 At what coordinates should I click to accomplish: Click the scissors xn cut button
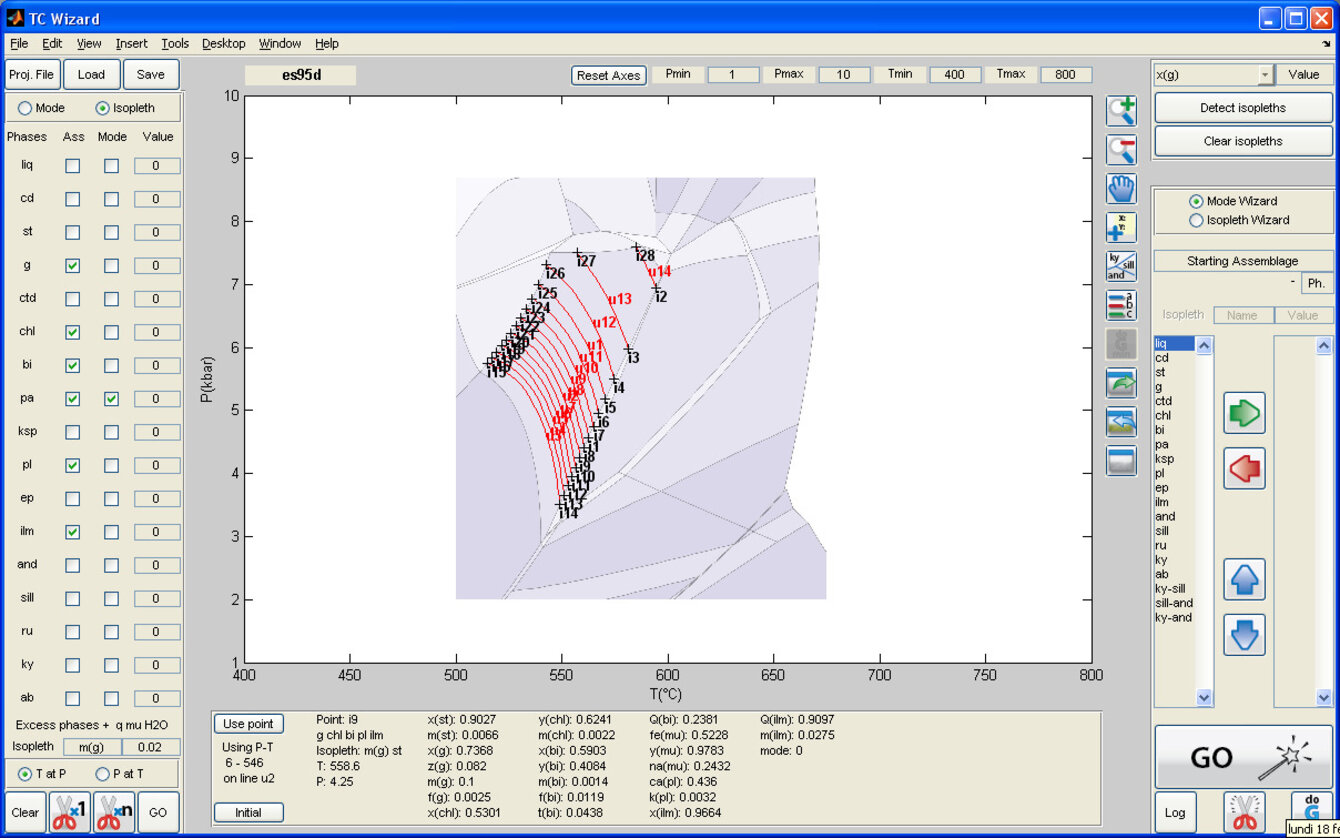114,812
